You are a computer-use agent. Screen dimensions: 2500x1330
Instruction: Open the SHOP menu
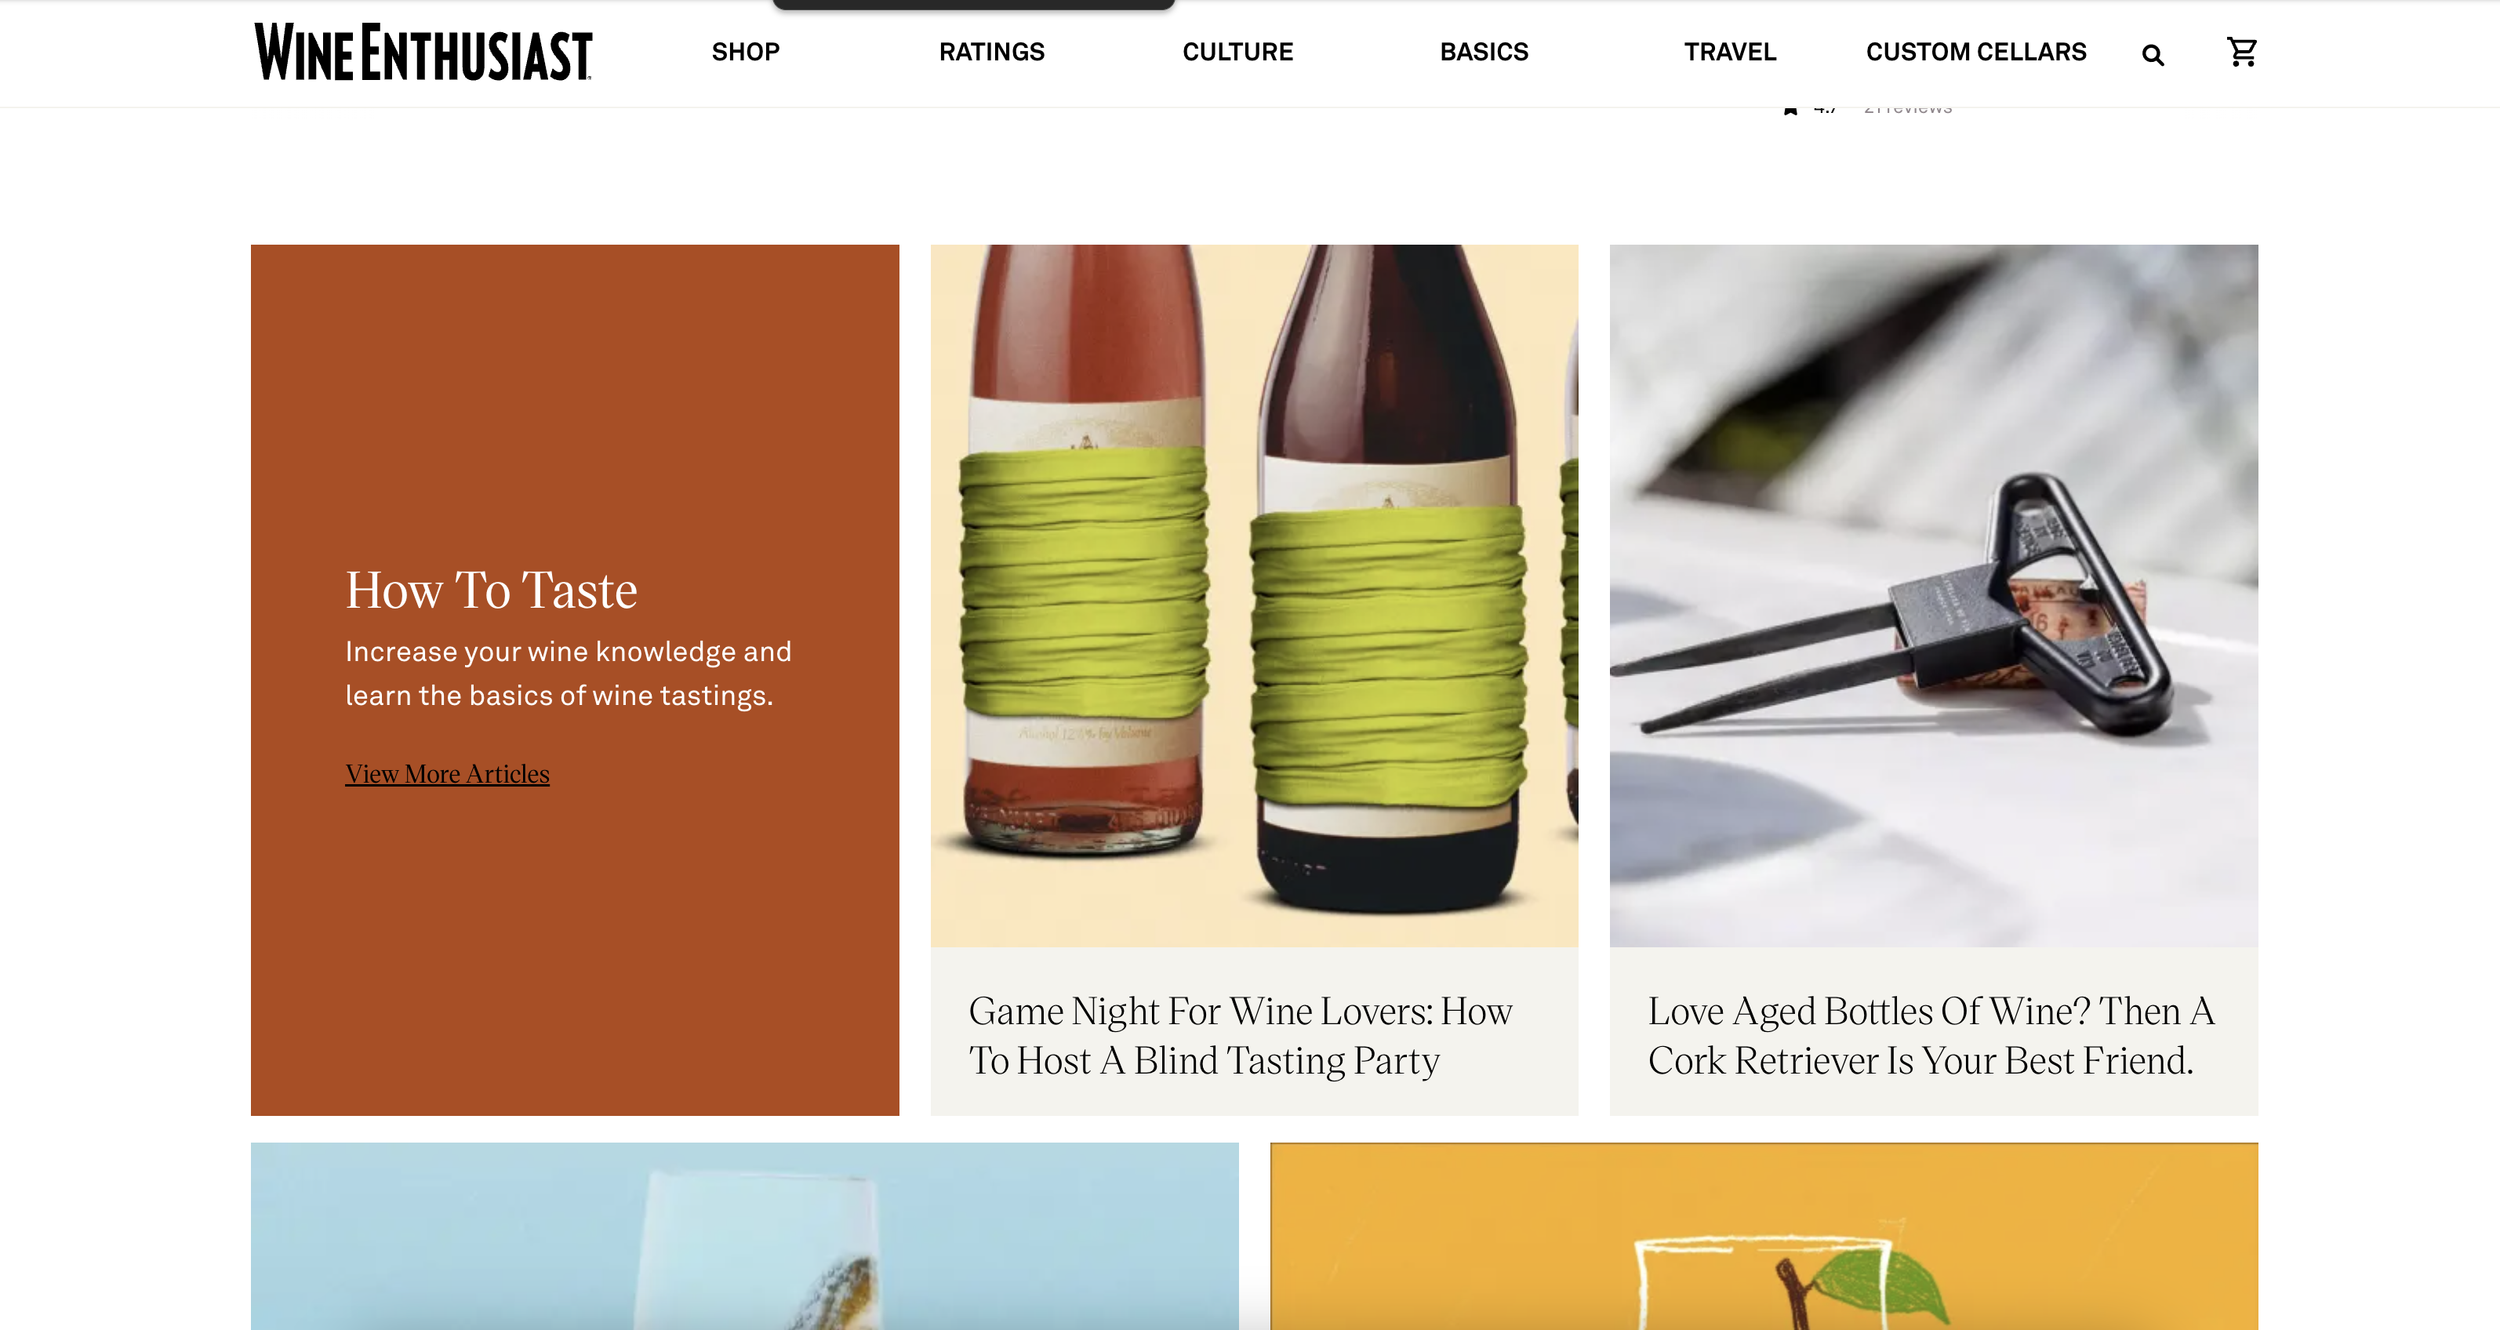point(745,52)
